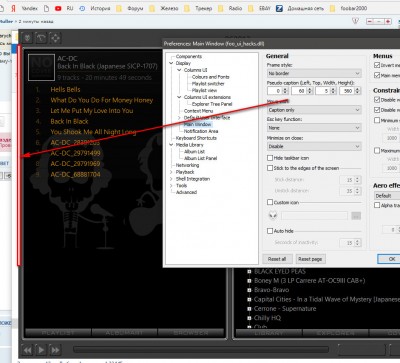This screenshot has width=400, height=363.
Task: Collapse the Display preferences node
Action: click(171, 63)
